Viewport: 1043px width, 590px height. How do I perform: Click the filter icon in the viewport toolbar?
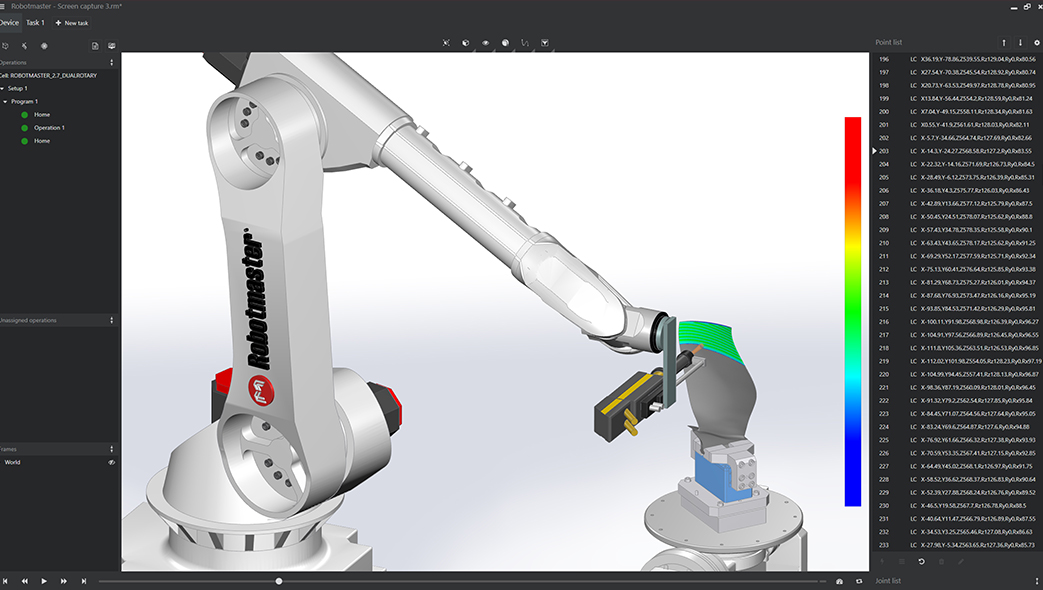[545, 43]
